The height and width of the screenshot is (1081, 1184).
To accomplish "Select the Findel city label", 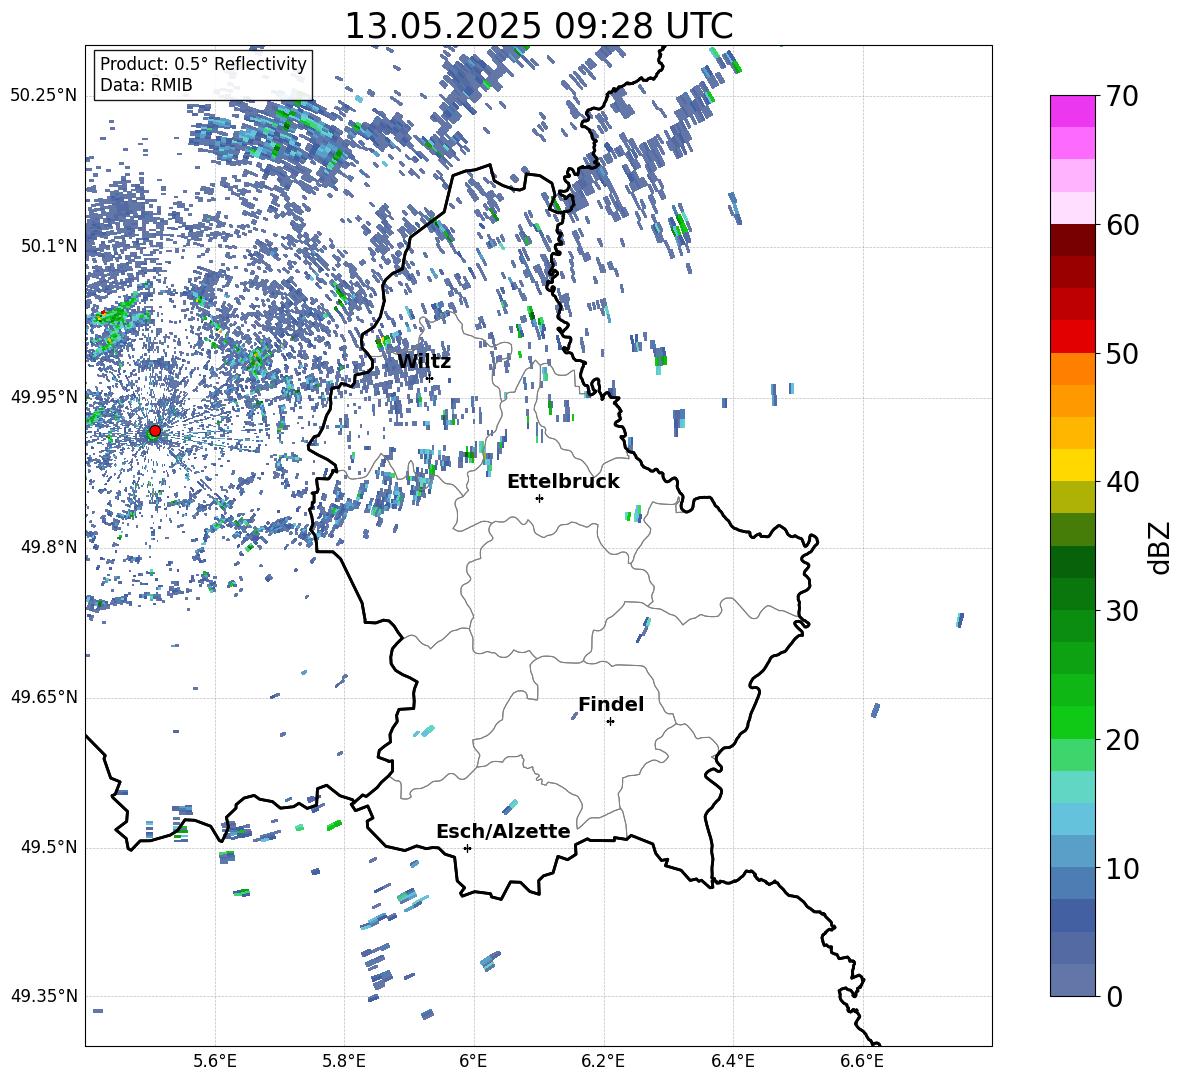I will (x=611, y=704).
